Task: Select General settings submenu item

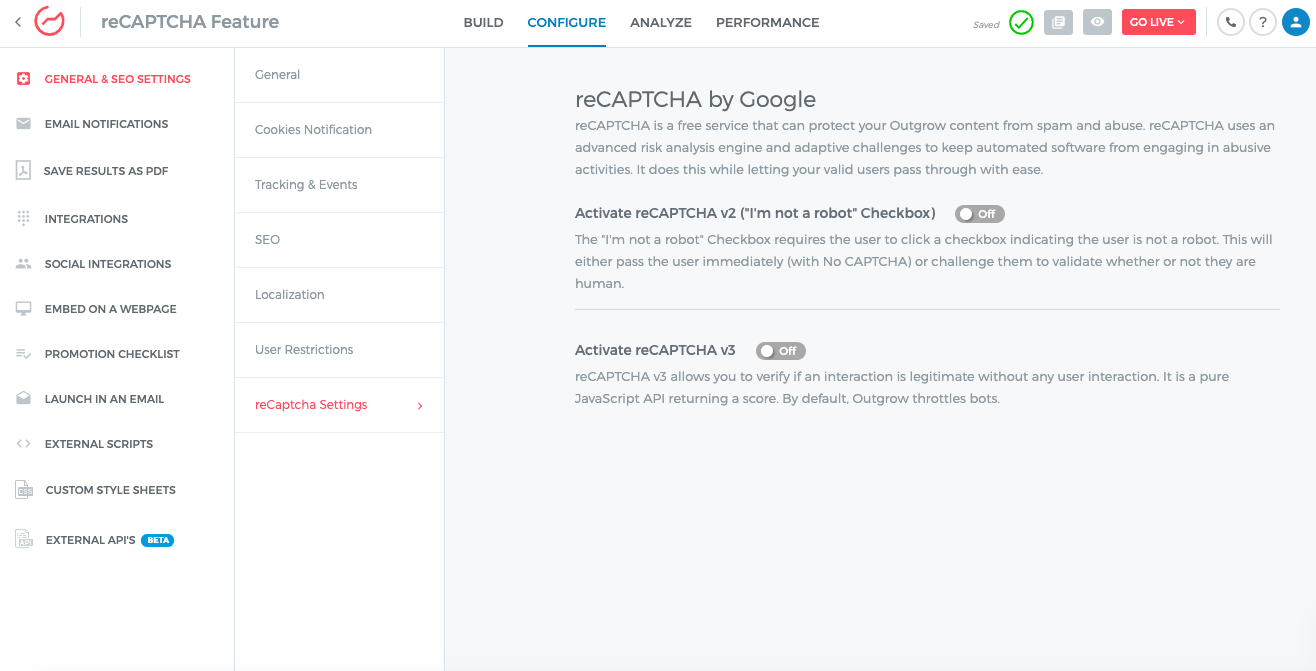Action: click(339, 75)
